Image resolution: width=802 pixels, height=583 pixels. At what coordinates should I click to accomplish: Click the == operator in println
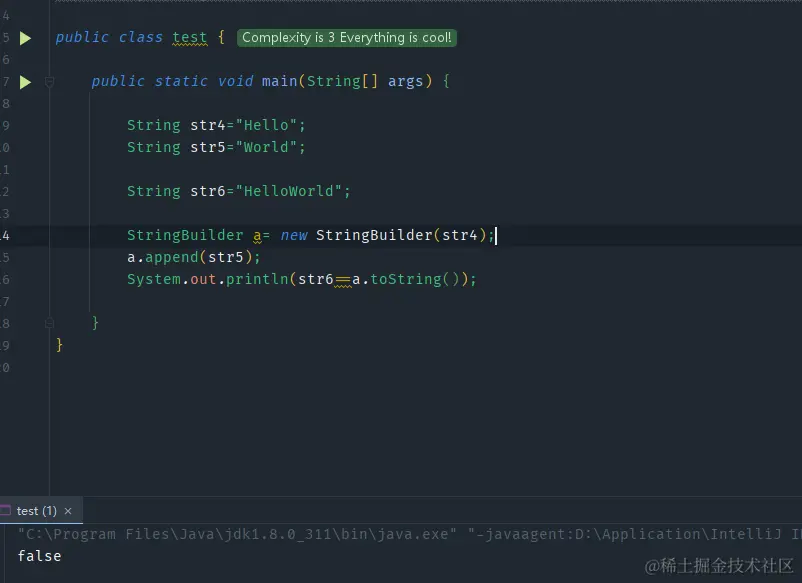[x=343, y=280]
